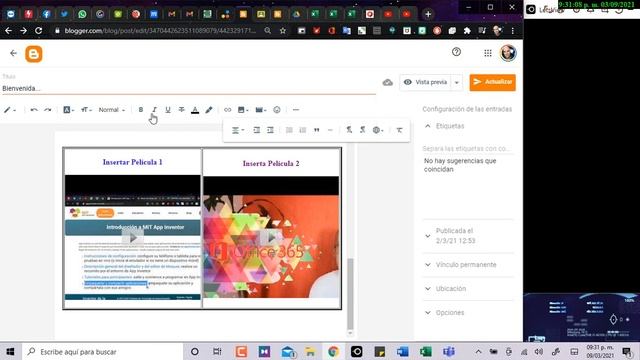Bookmark this page with the star
The height and width of the screenshot is (360, 640).
point(283,31)
